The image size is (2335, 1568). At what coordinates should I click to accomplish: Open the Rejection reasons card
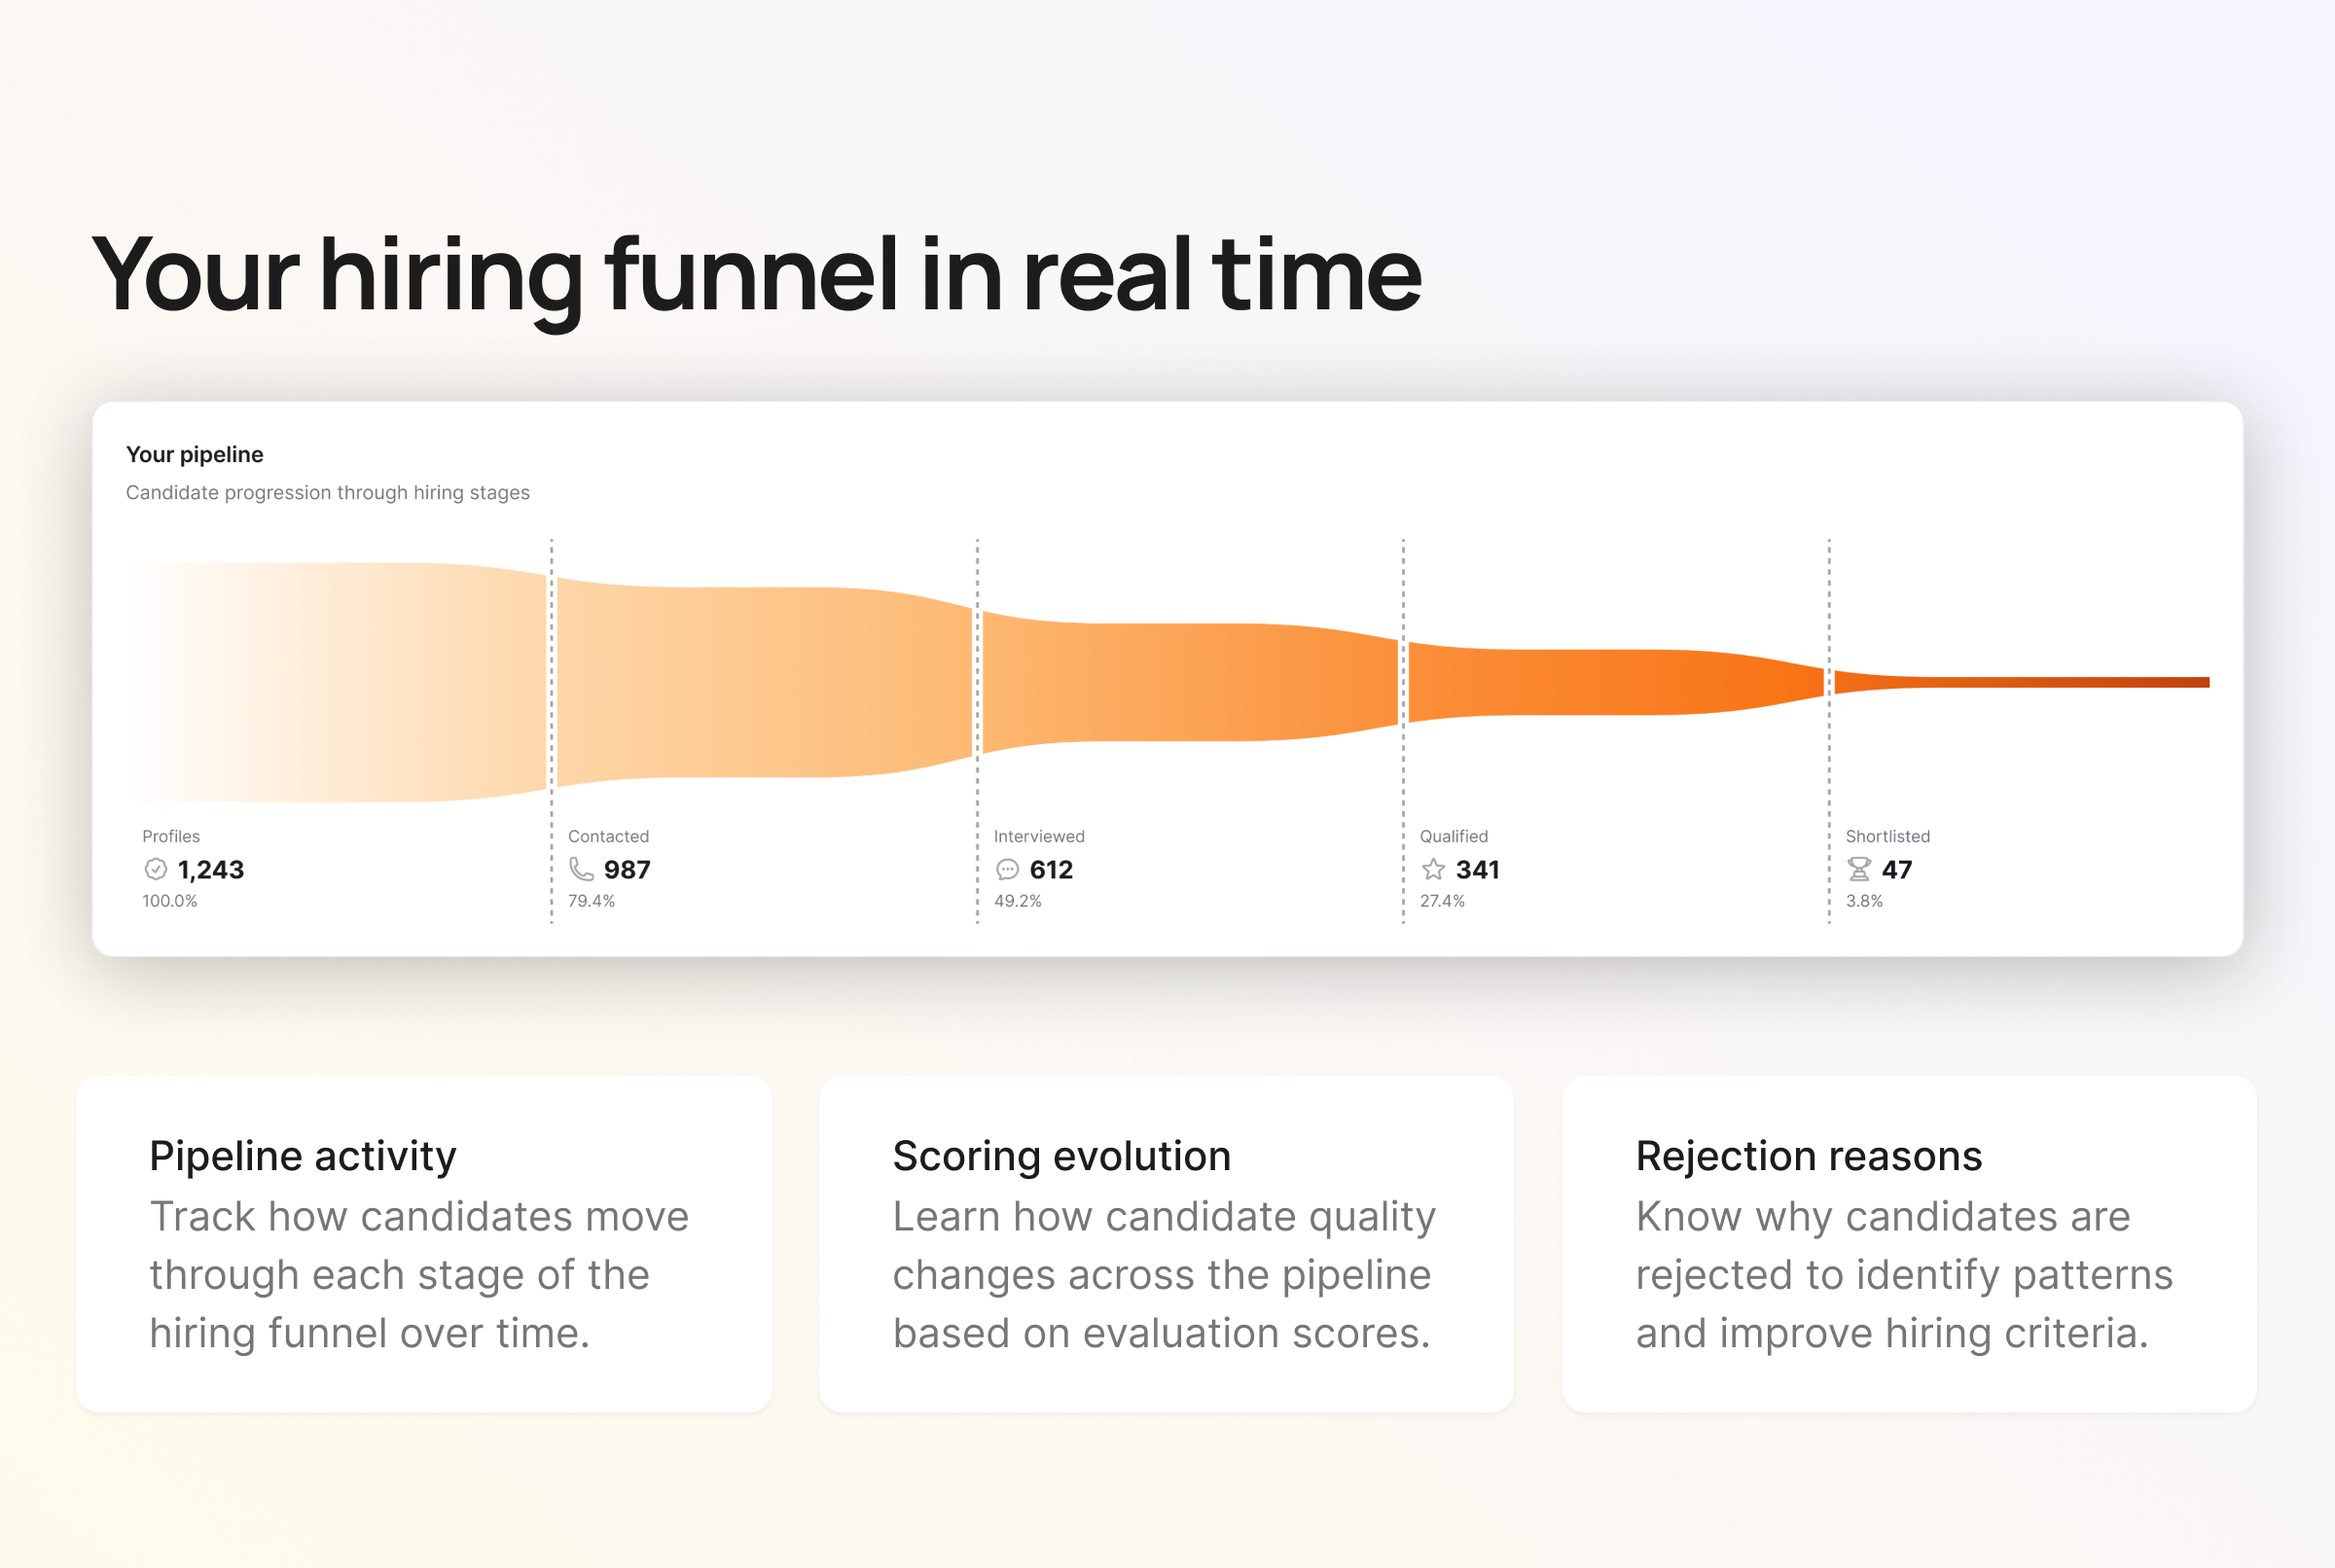click(x=1909, y=1243)
